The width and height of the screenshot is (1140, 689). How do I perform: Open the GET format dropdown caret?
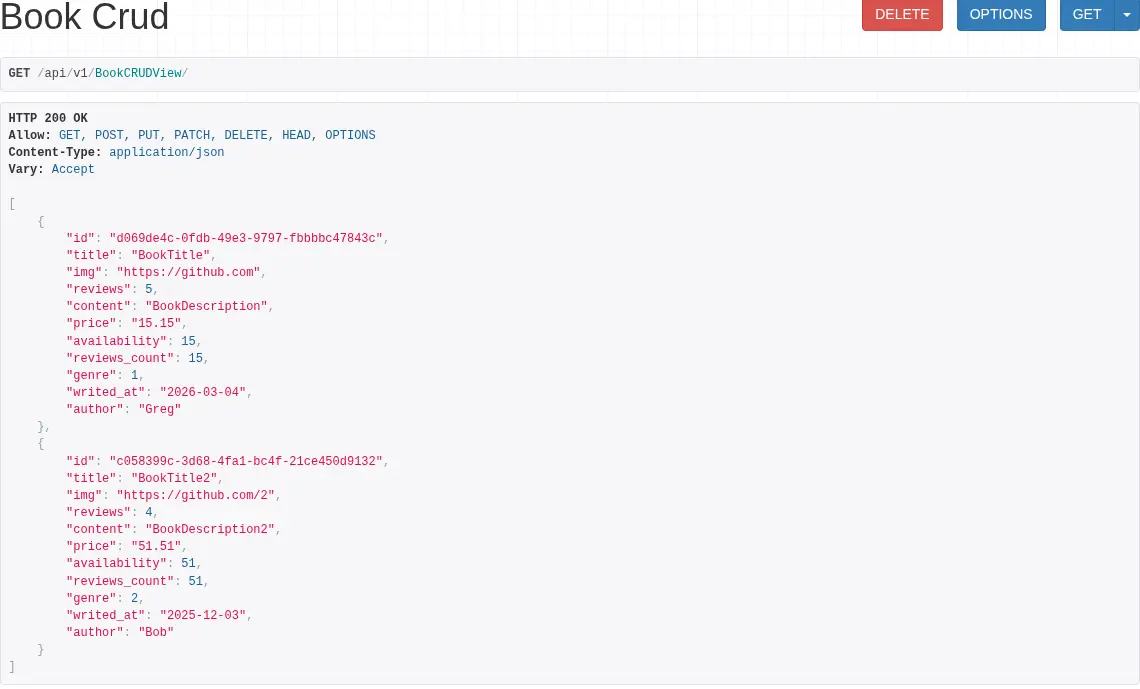tap(1127, 15)
